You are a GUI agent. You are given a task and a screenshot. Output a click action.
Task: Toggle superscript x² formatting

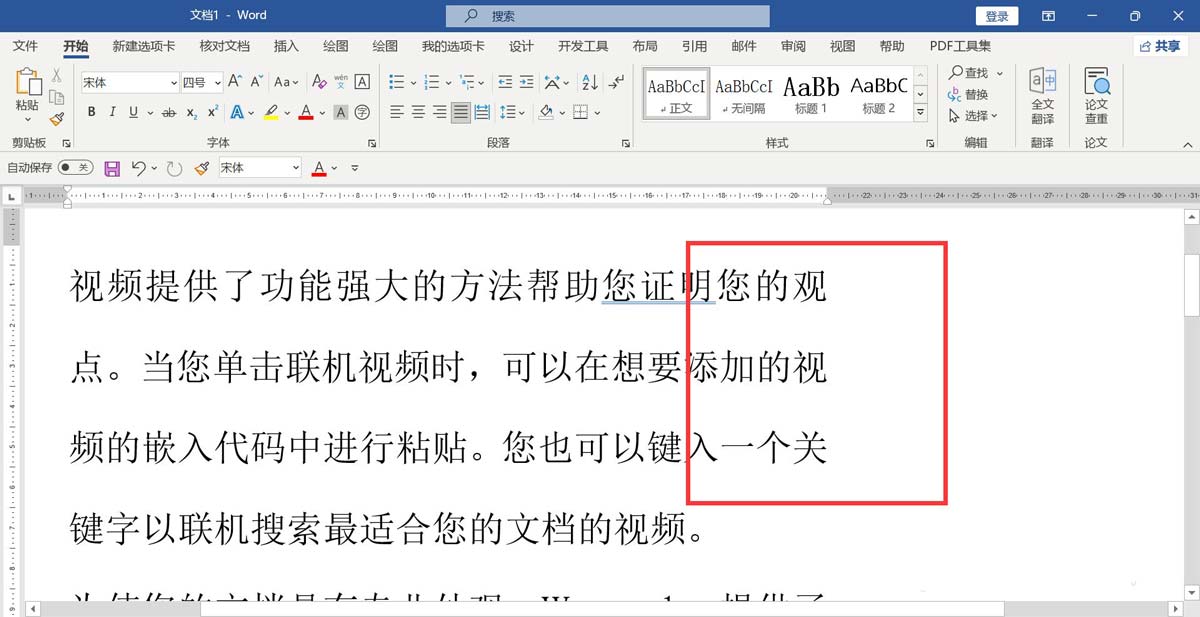tap(212, 112)
